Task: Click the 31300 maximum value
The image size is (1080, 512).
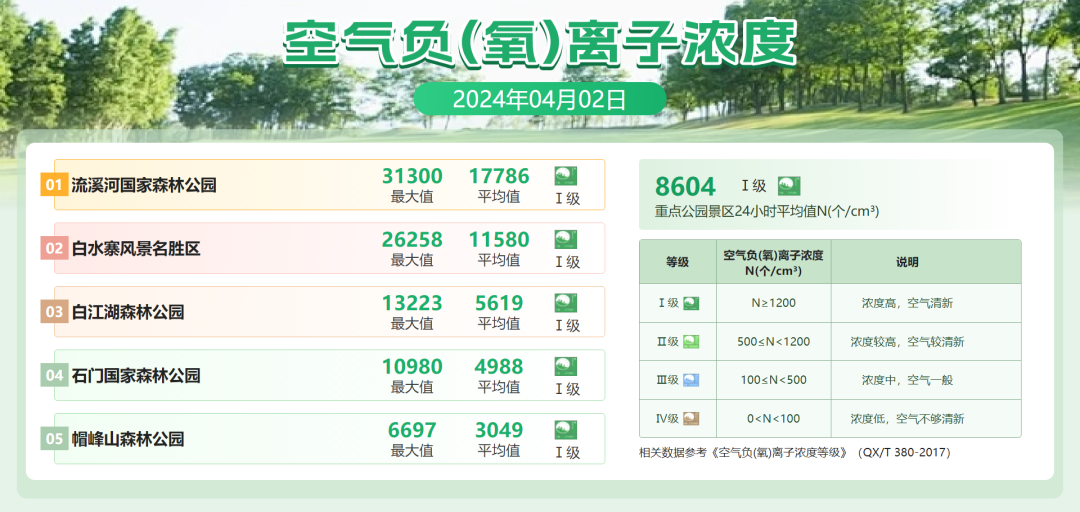Action: [412, 176]
